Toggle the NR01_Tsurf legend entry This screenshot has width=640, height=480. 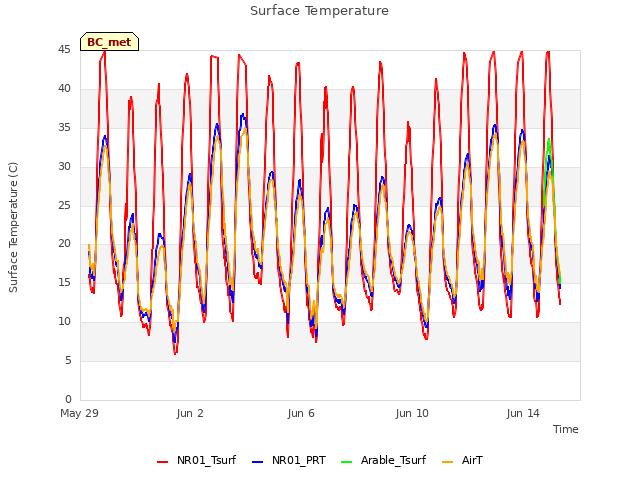click(197, 460)
